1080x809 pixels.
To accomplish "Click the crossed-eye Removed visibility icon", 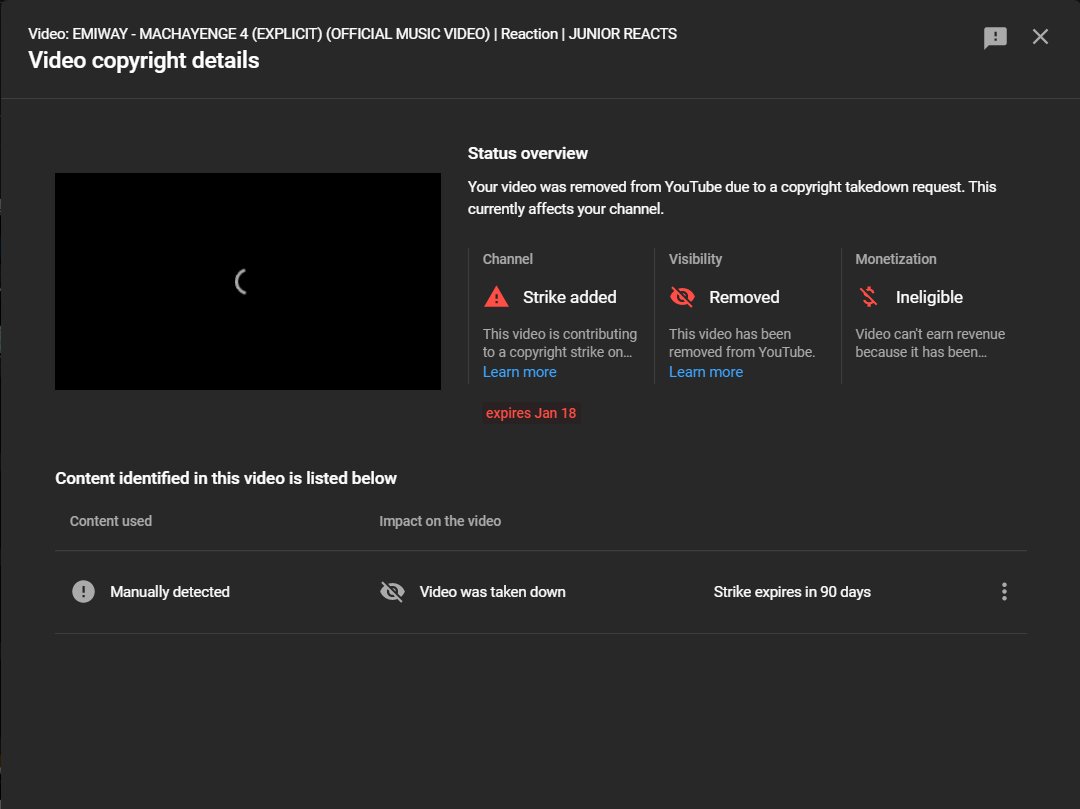I will 682,297.
